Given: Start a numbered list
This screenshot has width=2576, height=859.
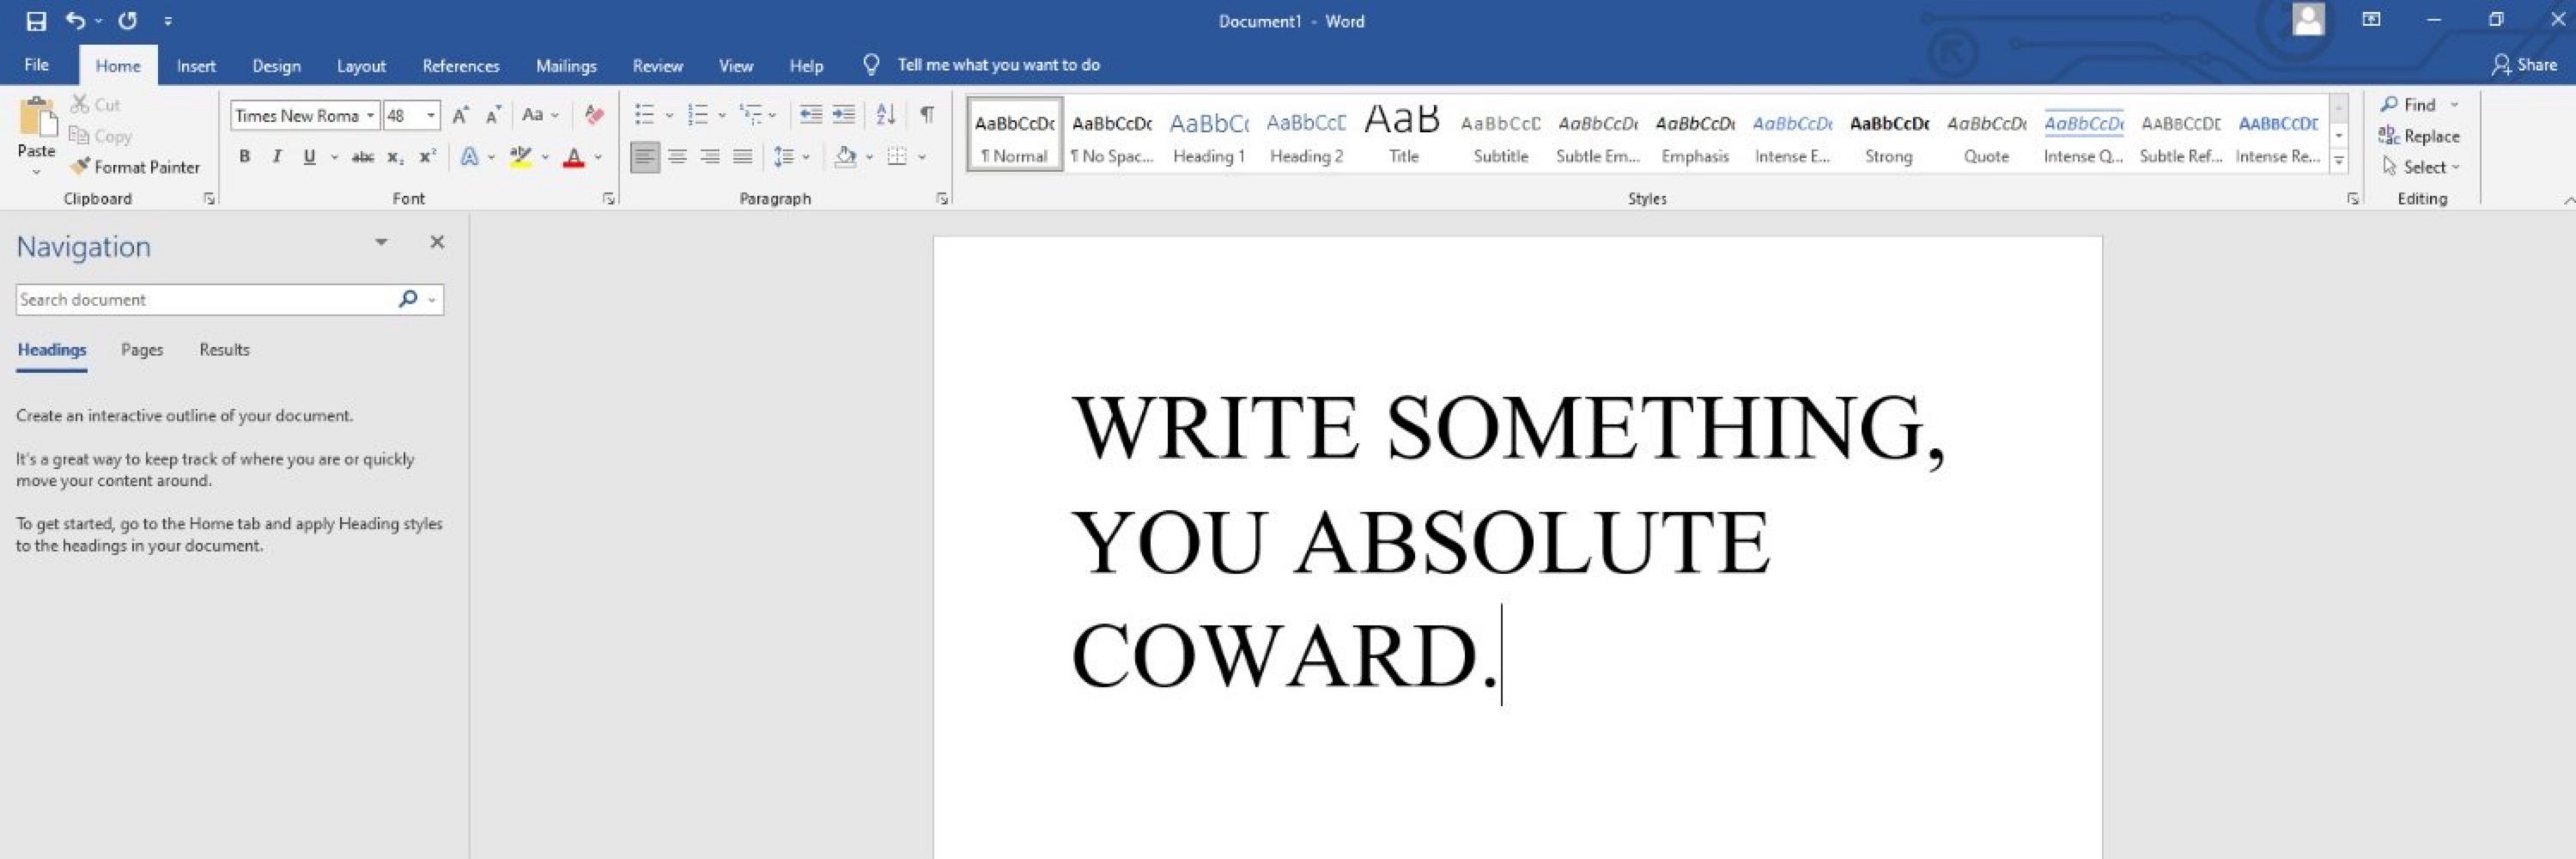Looking at the screenshot, I should (698, 115).
